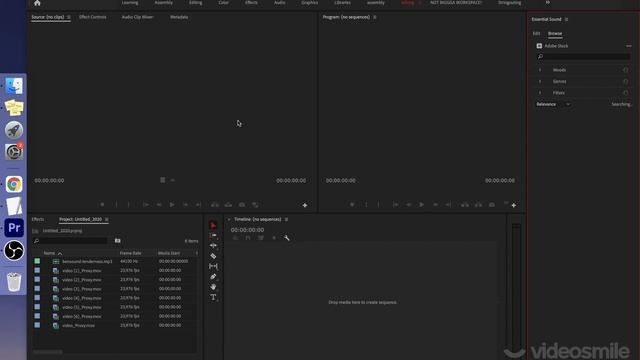Select the Razor tool

[213, 256]
